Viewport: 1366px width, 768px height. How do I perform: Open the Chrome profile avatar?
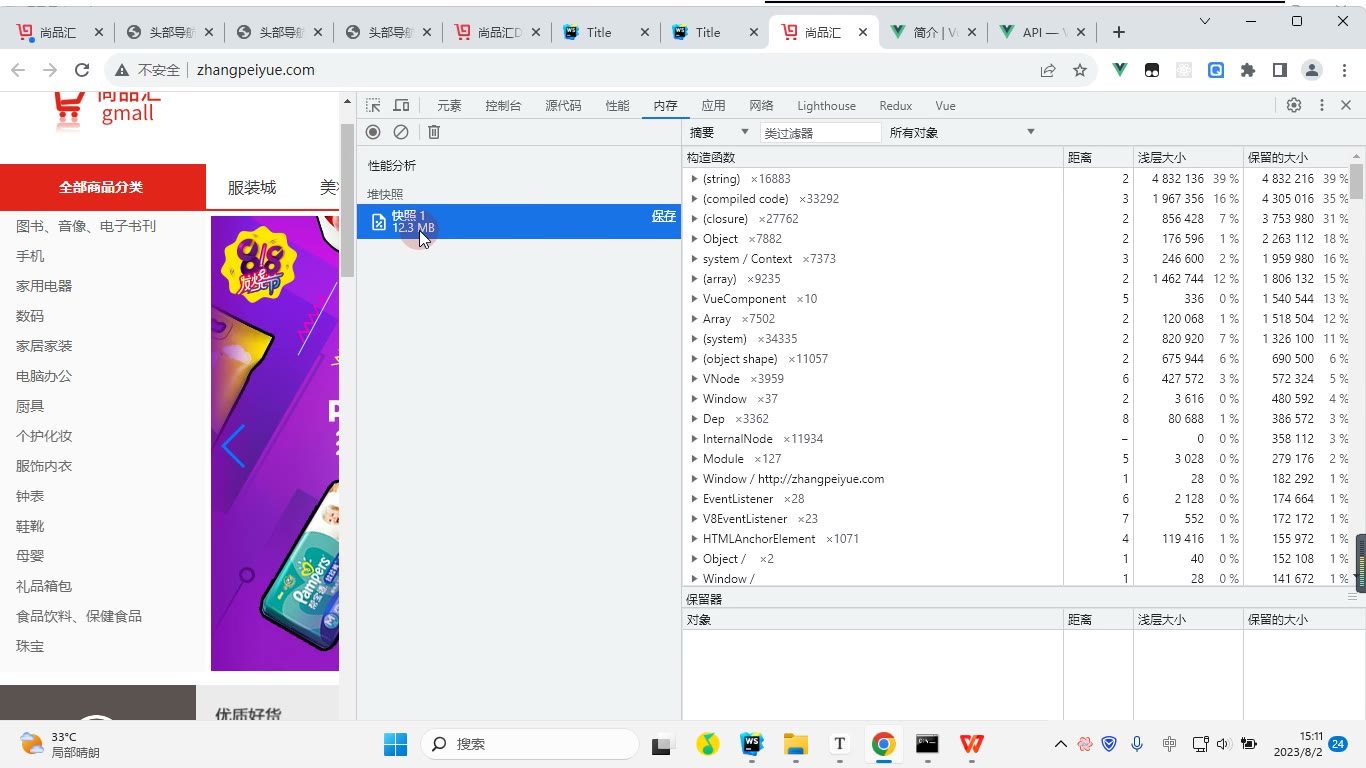coord(1311,70)
